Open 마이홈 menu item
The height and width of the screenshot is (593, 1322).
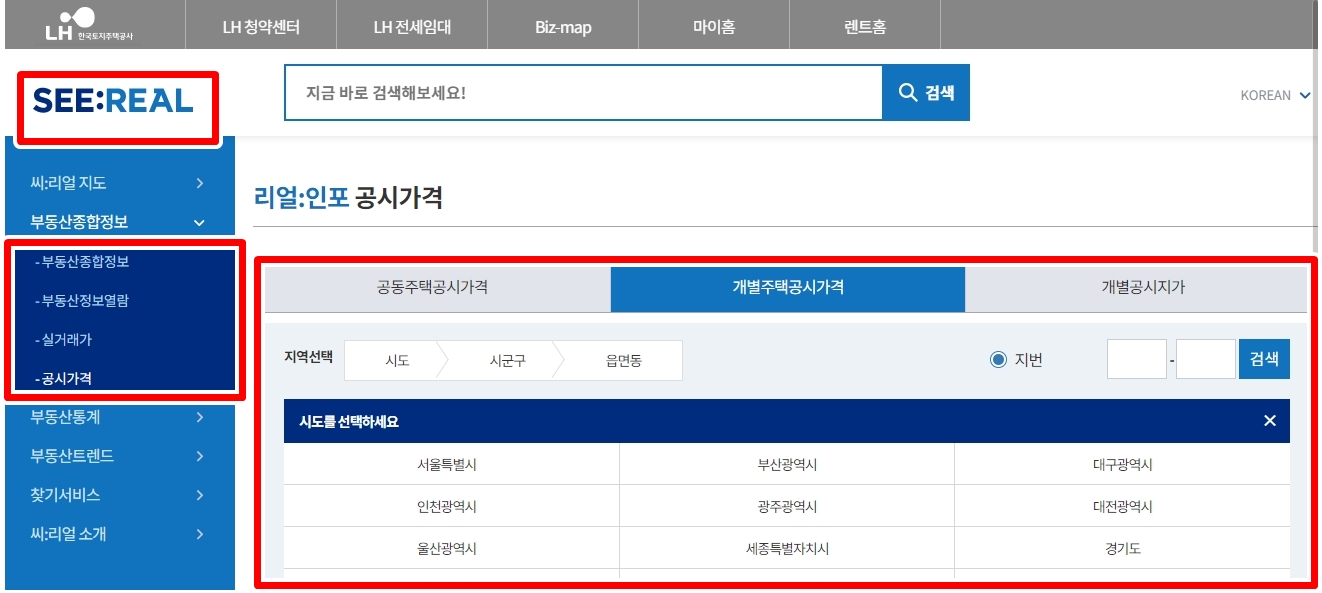coord(714,27)
